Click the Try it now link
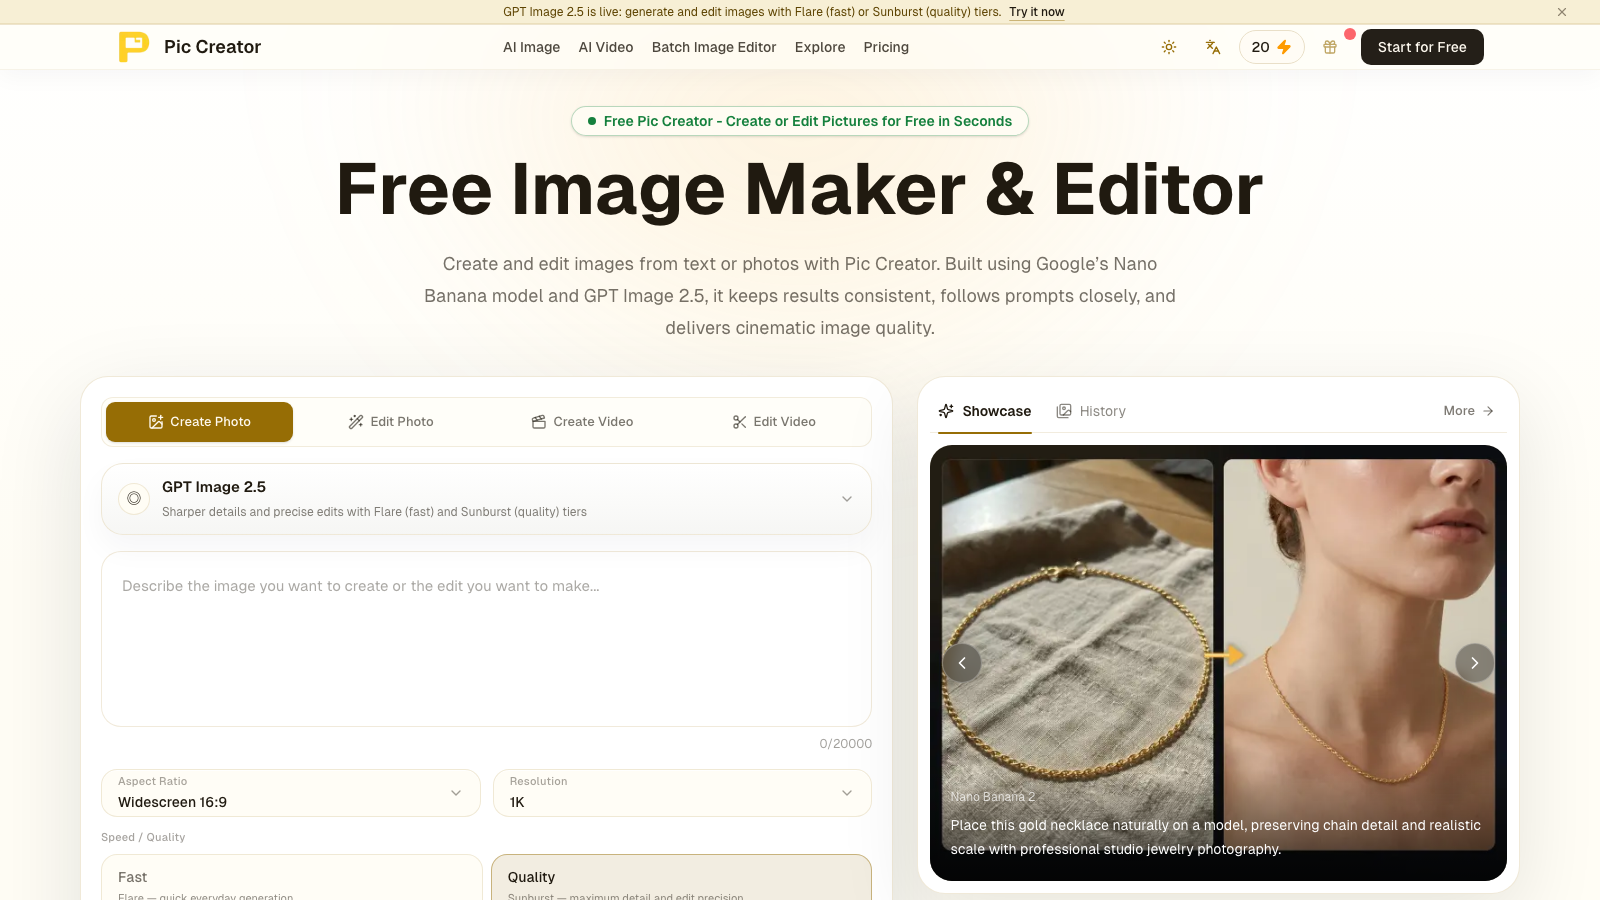 (1037, 12)
